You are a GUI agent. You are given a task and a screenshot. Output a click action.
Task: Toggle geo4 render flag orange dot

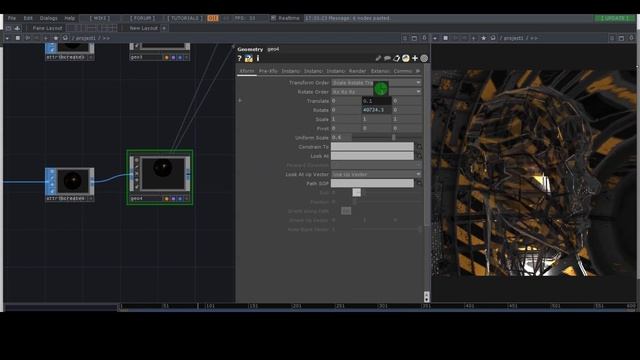pos(167,199)
